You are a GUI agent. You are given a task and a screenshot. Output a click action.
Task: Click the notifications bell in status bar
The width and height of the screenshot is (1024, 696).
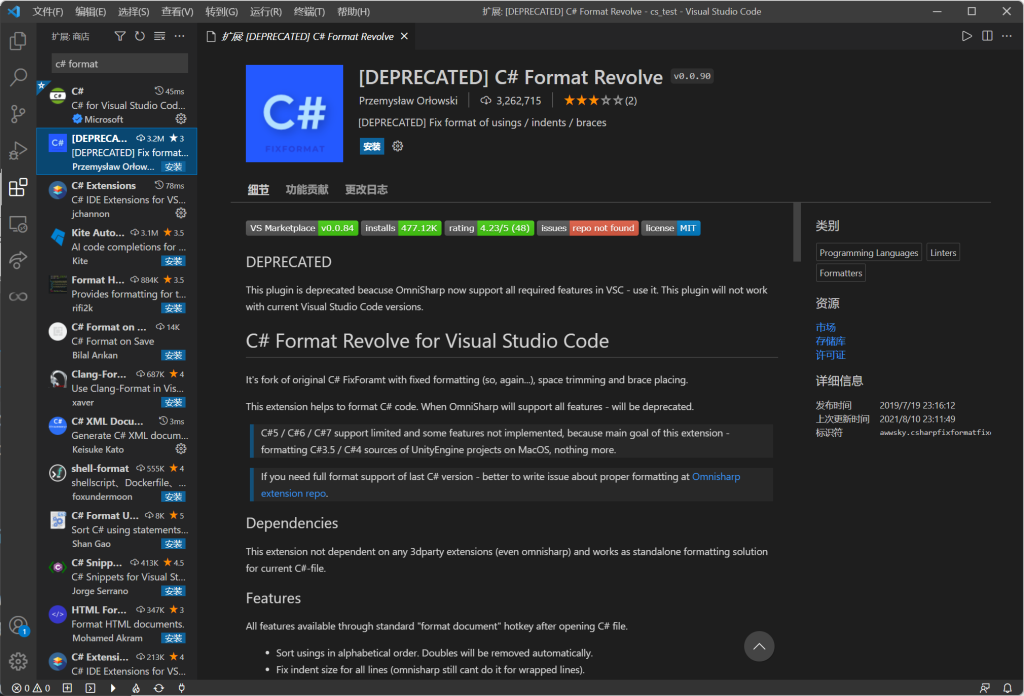coord(1007,688)
